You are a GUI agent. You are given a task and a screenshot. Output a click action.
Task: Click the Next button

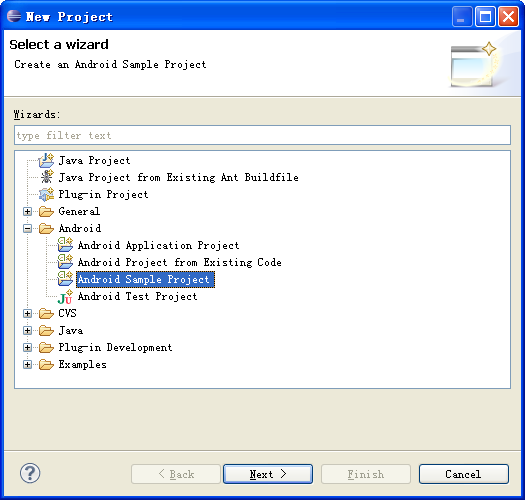(268, 474)
